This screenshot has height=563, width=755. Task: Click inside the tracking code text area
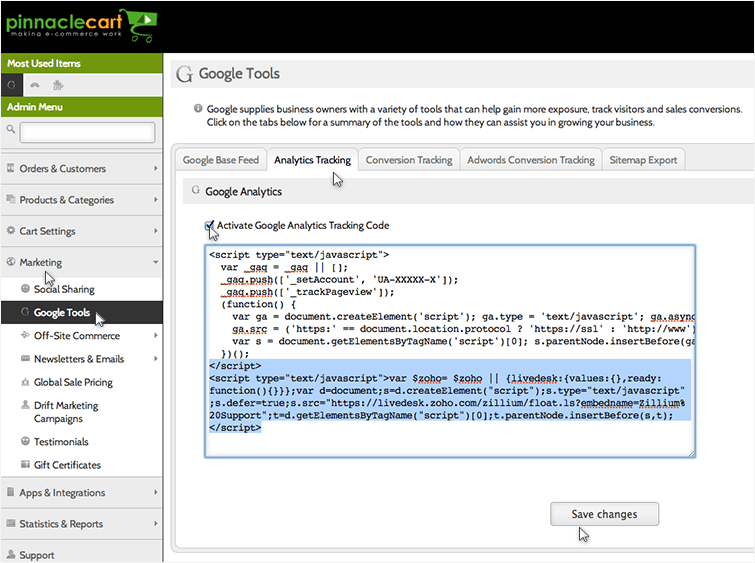click(x=450, y=351)
